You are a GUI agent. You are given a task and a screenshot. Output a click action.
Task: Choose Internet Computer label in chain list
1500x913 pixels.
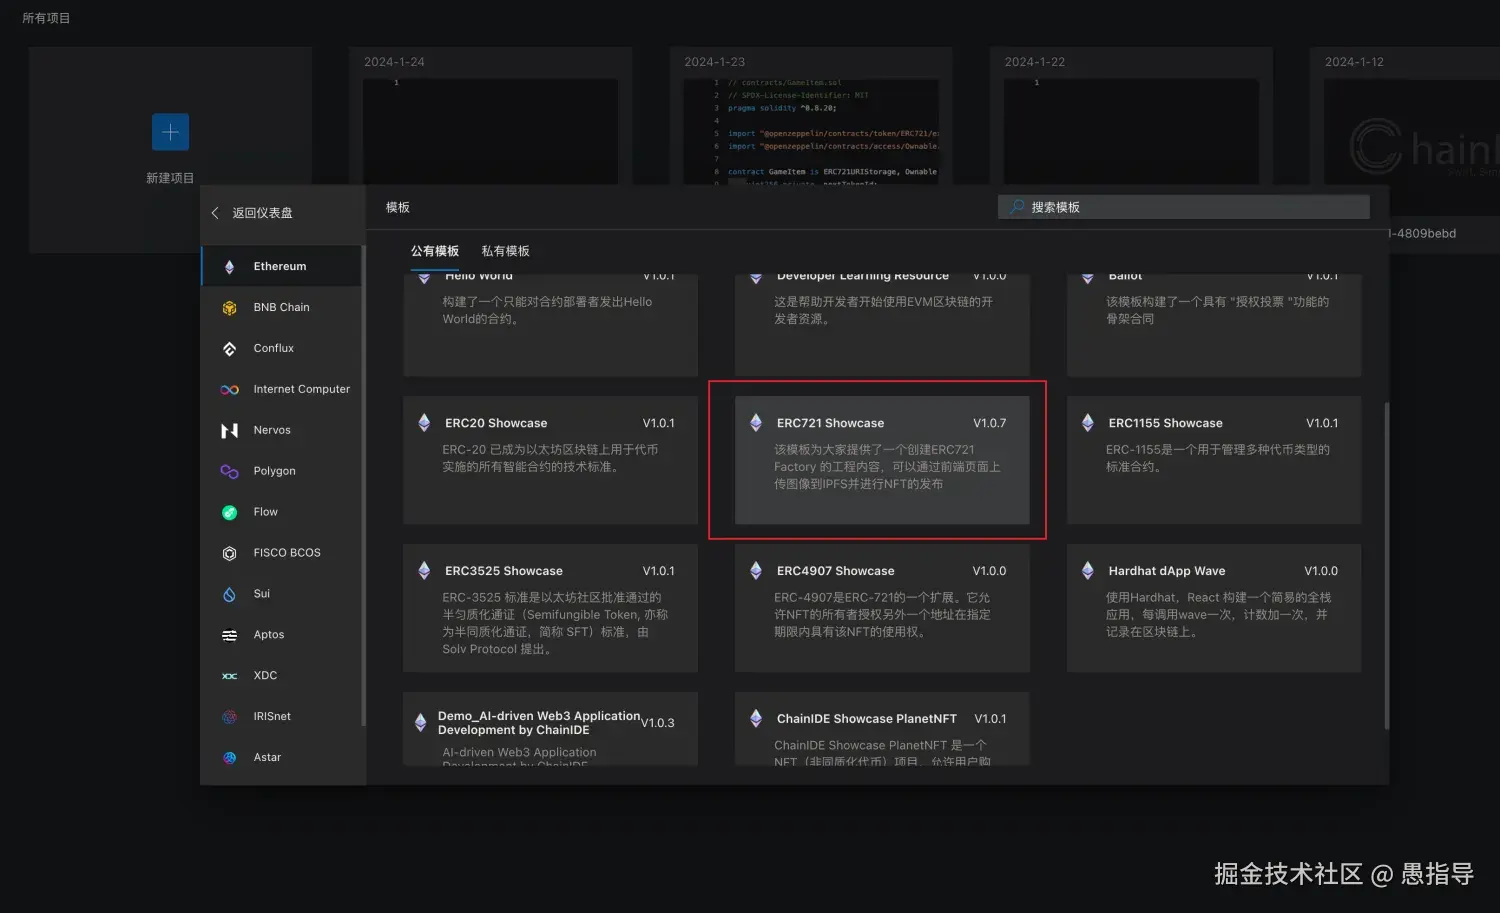tap(301, 390)
